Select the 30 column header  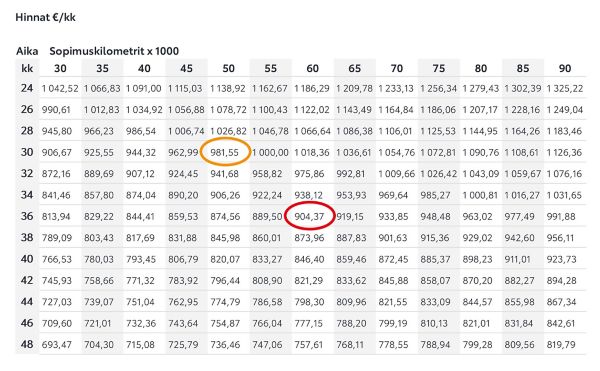point(60,68)
